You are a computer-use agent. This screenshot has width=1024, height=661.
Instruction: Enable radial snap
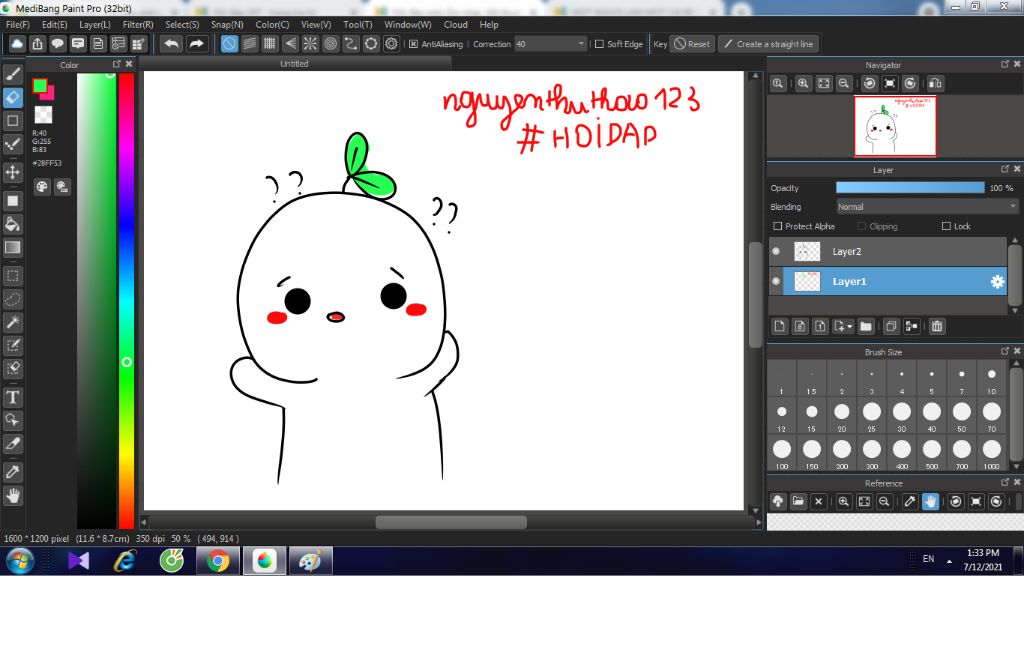coord(310,44)
